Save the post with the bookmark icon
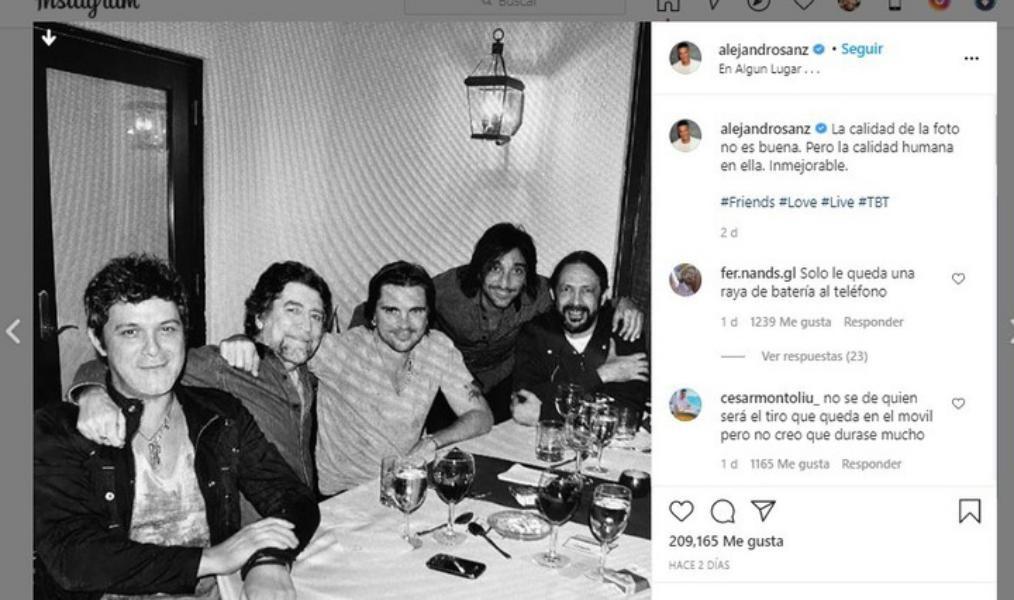Image resolution: width=1014 pixels, height=600 pixels. (969, 511)
